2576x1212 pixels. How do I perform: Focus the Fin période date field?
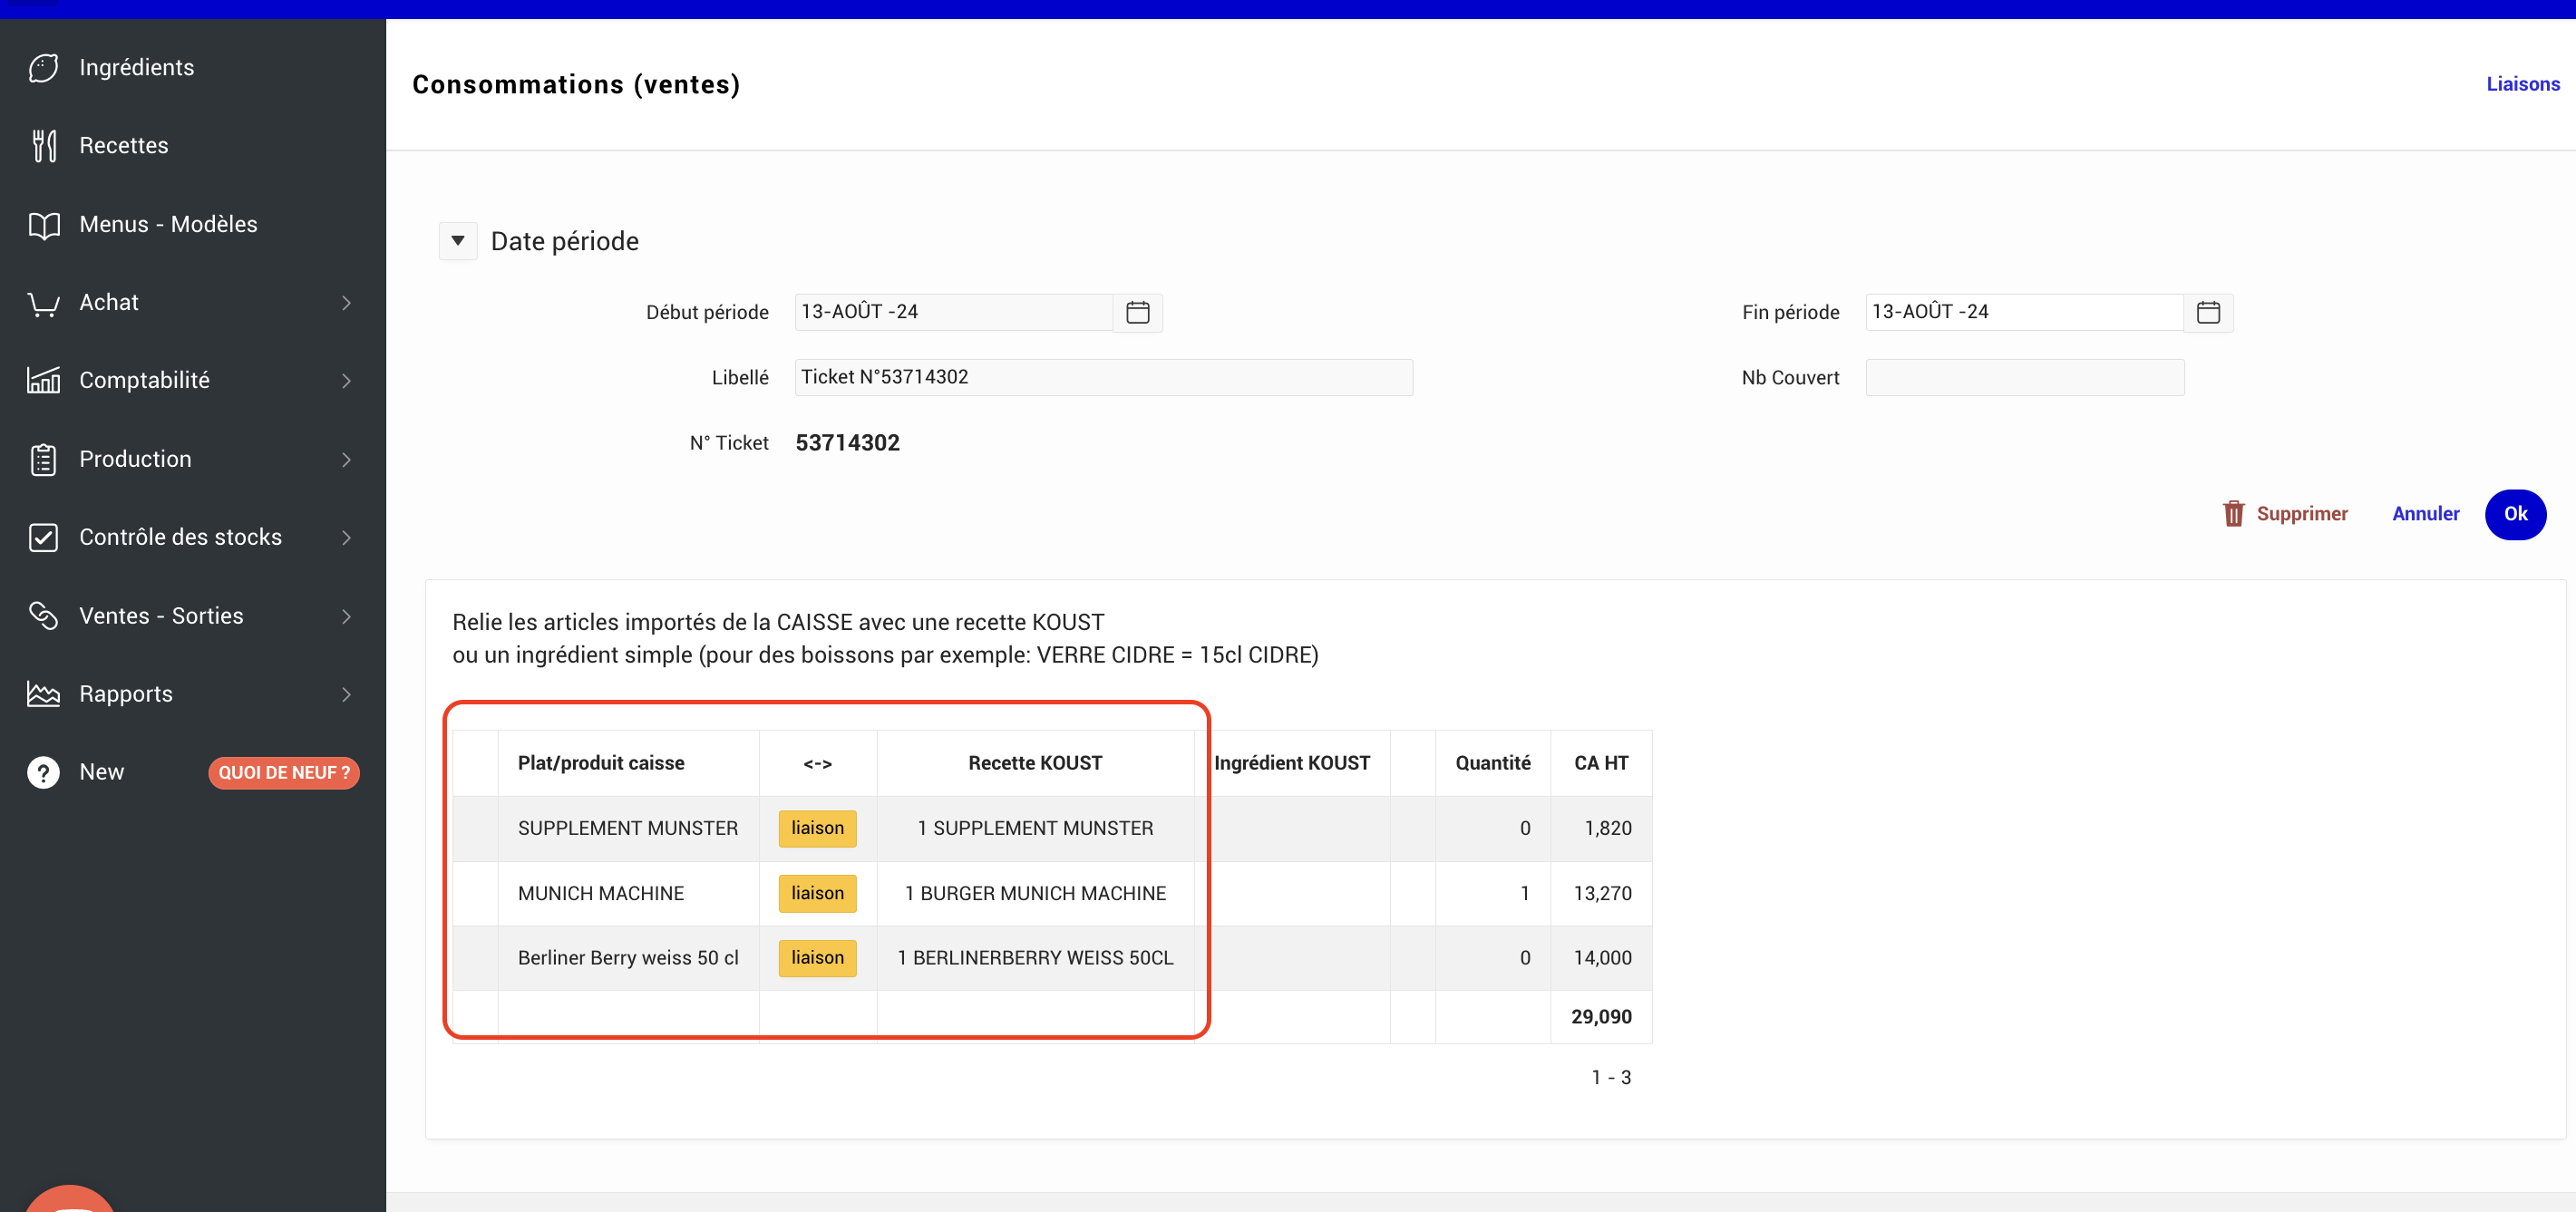(x=2024, y=313)
